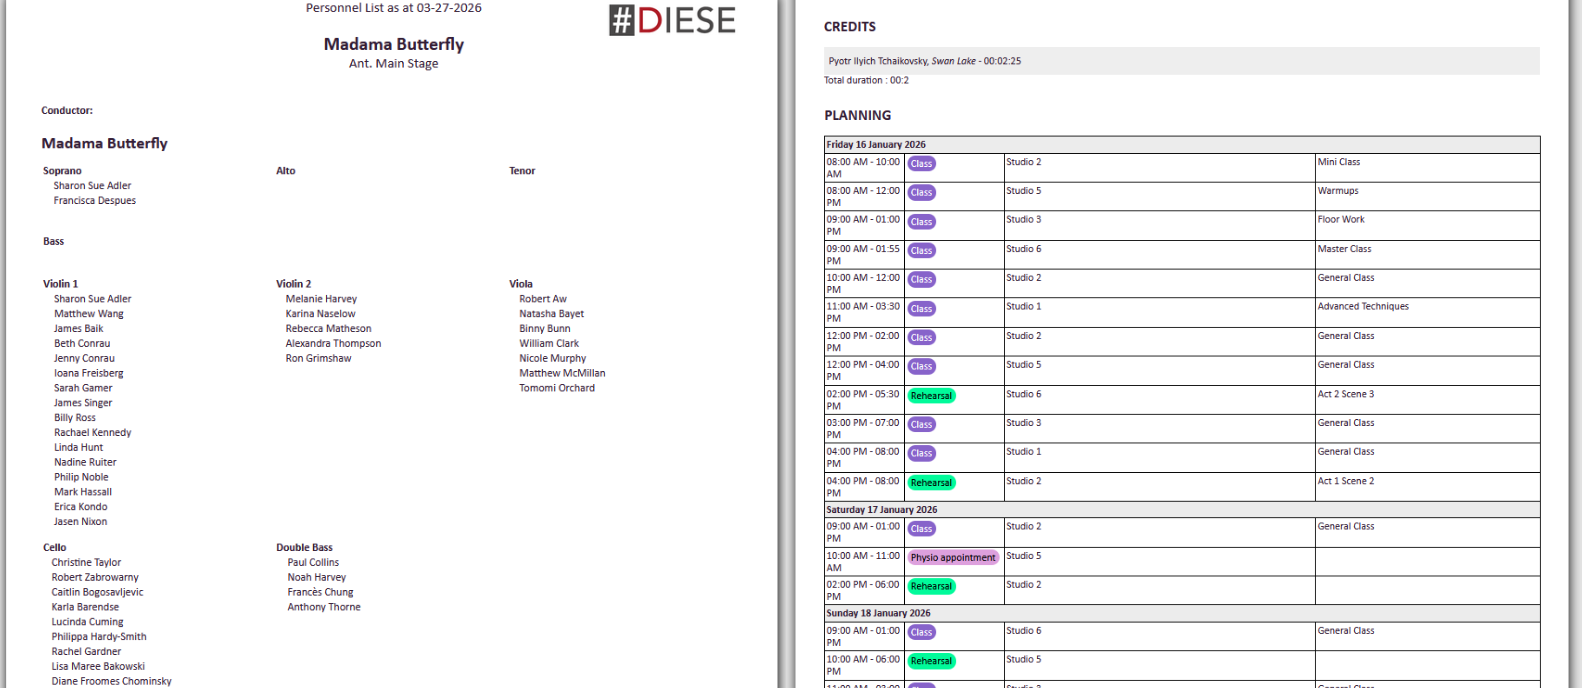Click the #DIESE logo
Viewport: 1582px width, 688px height.
coord(672,20)
